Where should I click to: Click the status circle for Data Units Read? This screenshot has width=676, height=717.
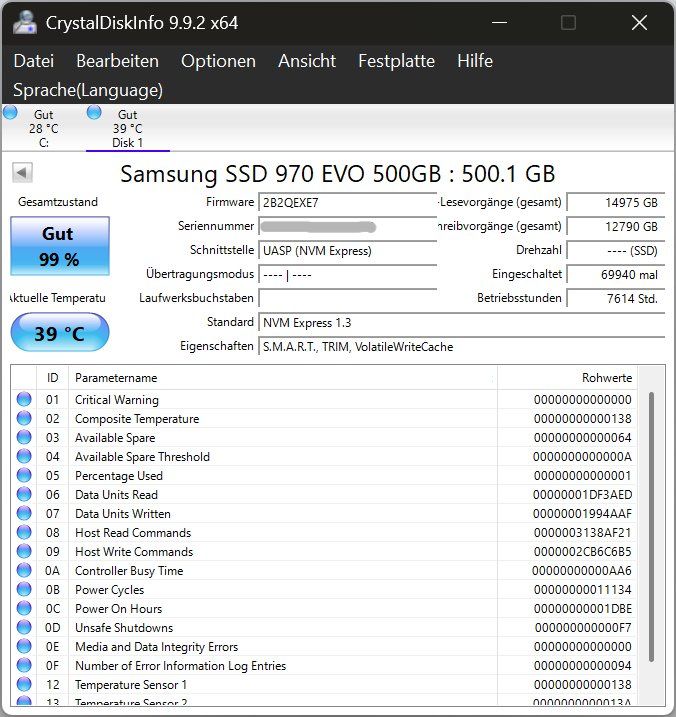(24, 494)
